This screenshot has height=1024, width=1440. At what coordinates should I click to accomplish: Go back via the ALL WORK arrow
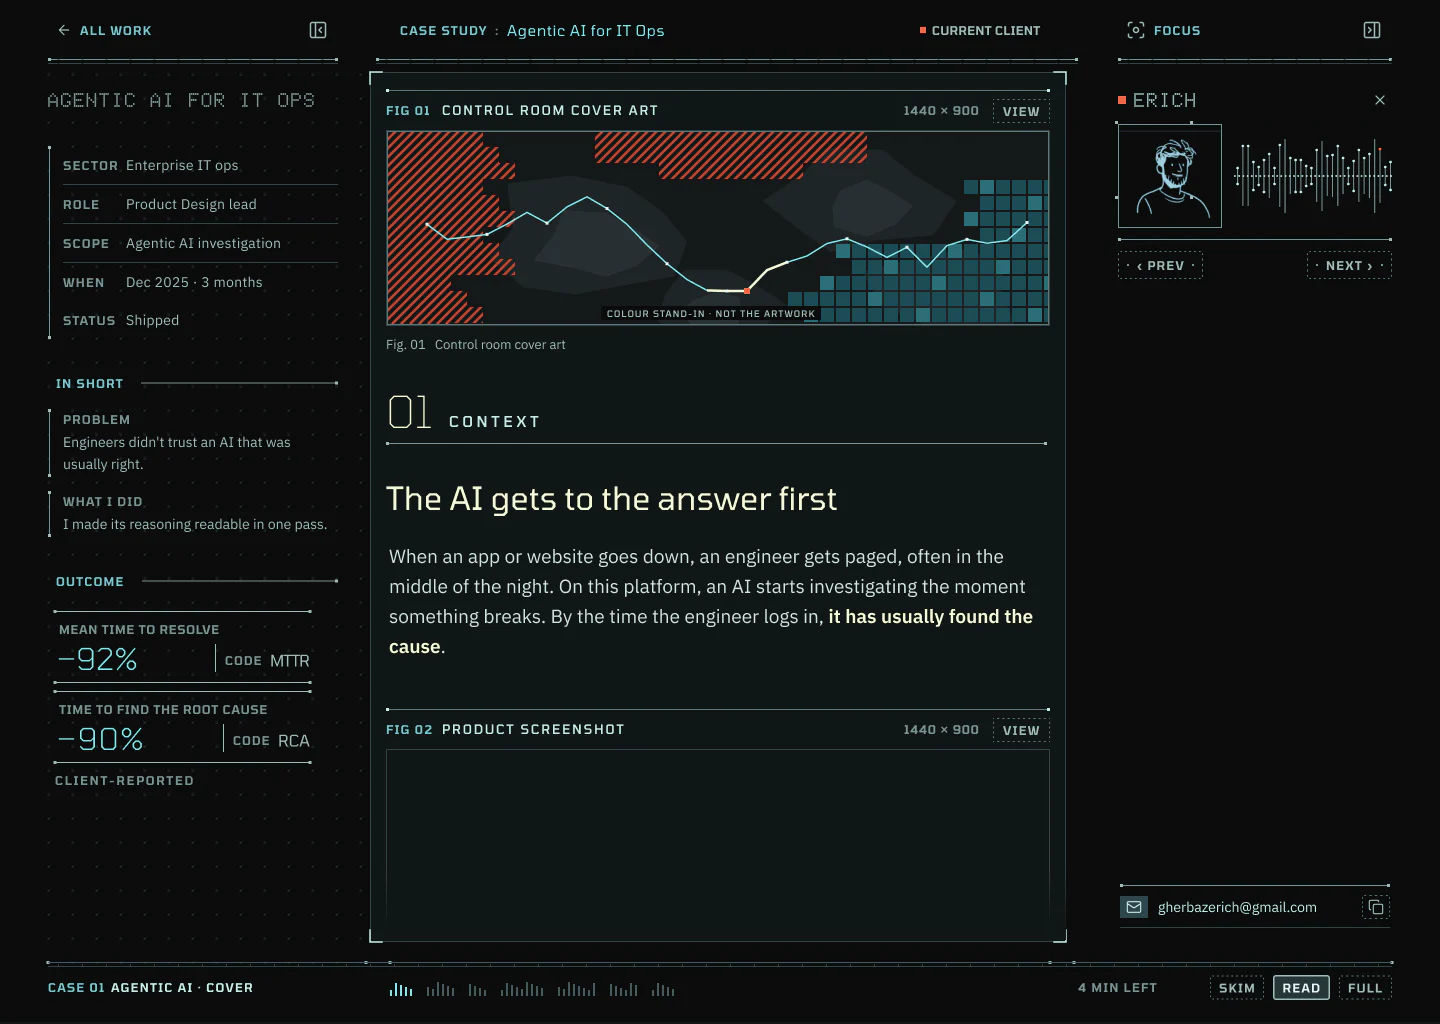[x=104, y=31]
